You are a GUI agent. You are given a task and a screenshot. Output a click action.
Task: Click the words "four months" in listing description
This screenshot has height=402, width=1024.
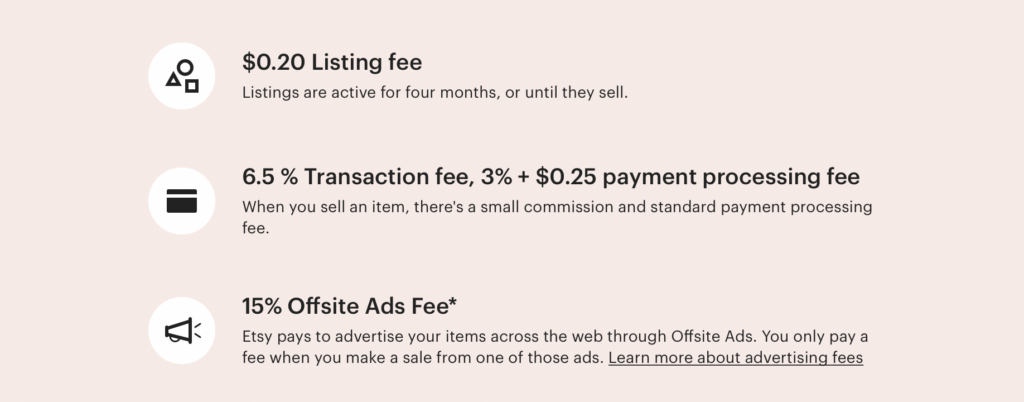[x=451, y=93]
